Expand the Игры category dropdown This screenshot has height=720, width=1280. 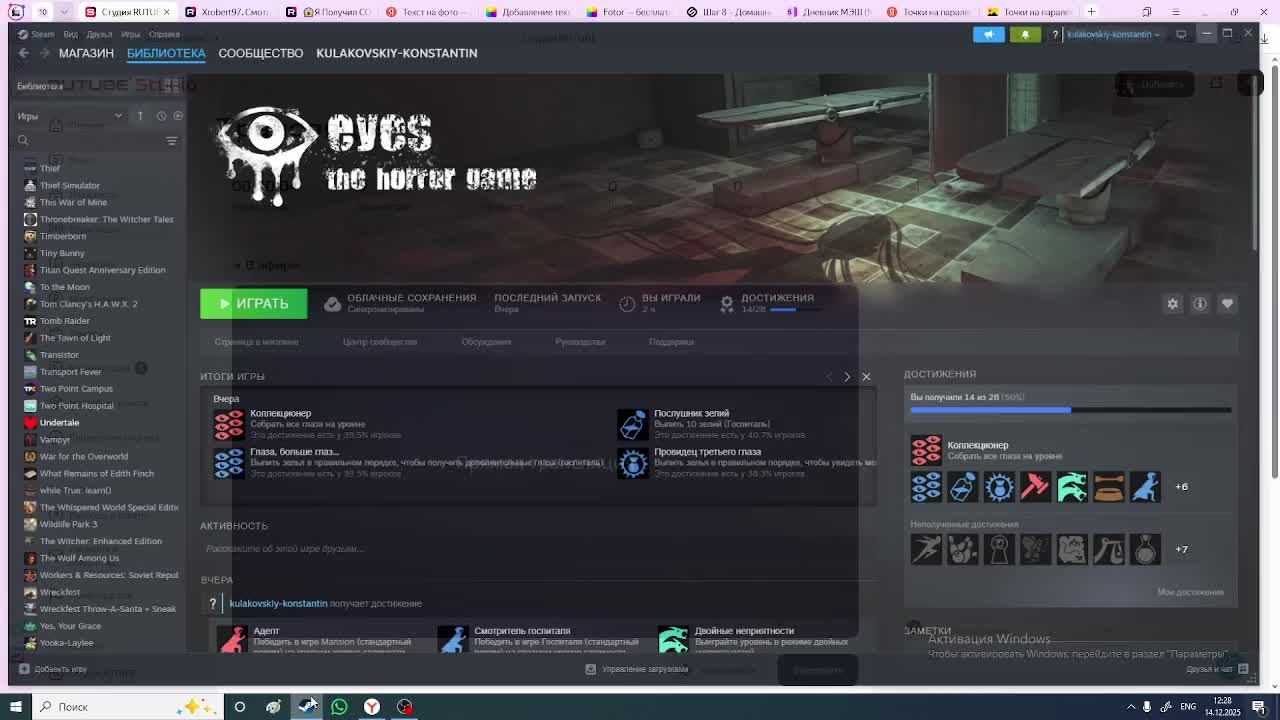click(118, 116)
